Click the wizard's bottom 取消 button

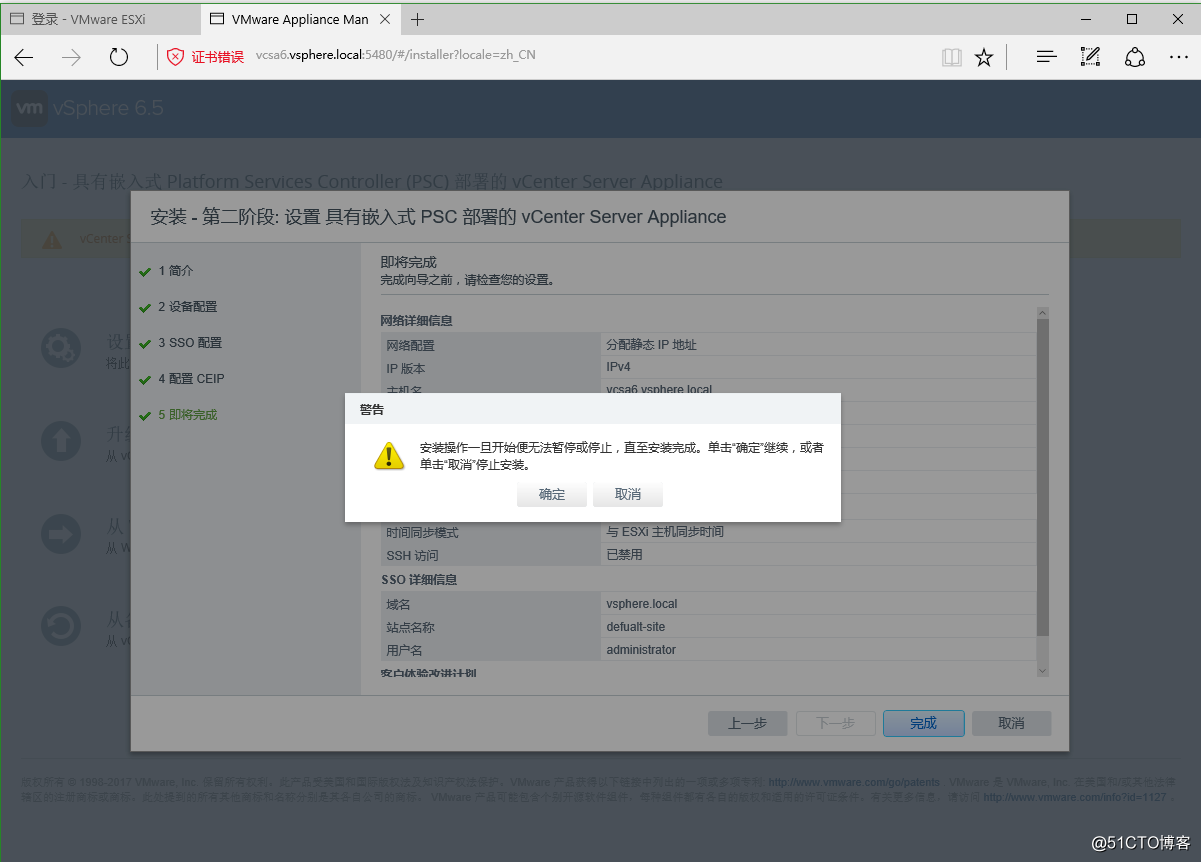point(1011,723)
